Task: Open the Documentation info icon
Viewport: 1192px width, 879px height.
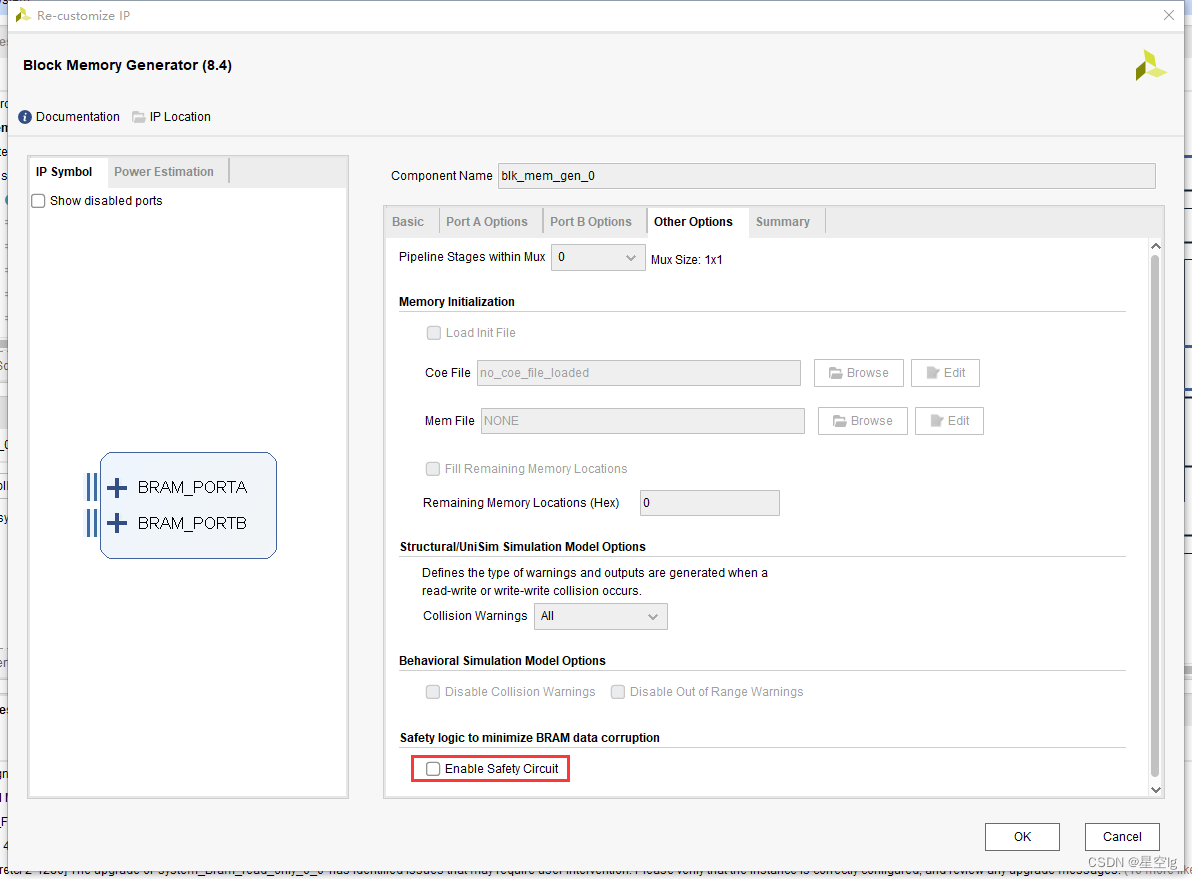Action: (x=25, y=117)
